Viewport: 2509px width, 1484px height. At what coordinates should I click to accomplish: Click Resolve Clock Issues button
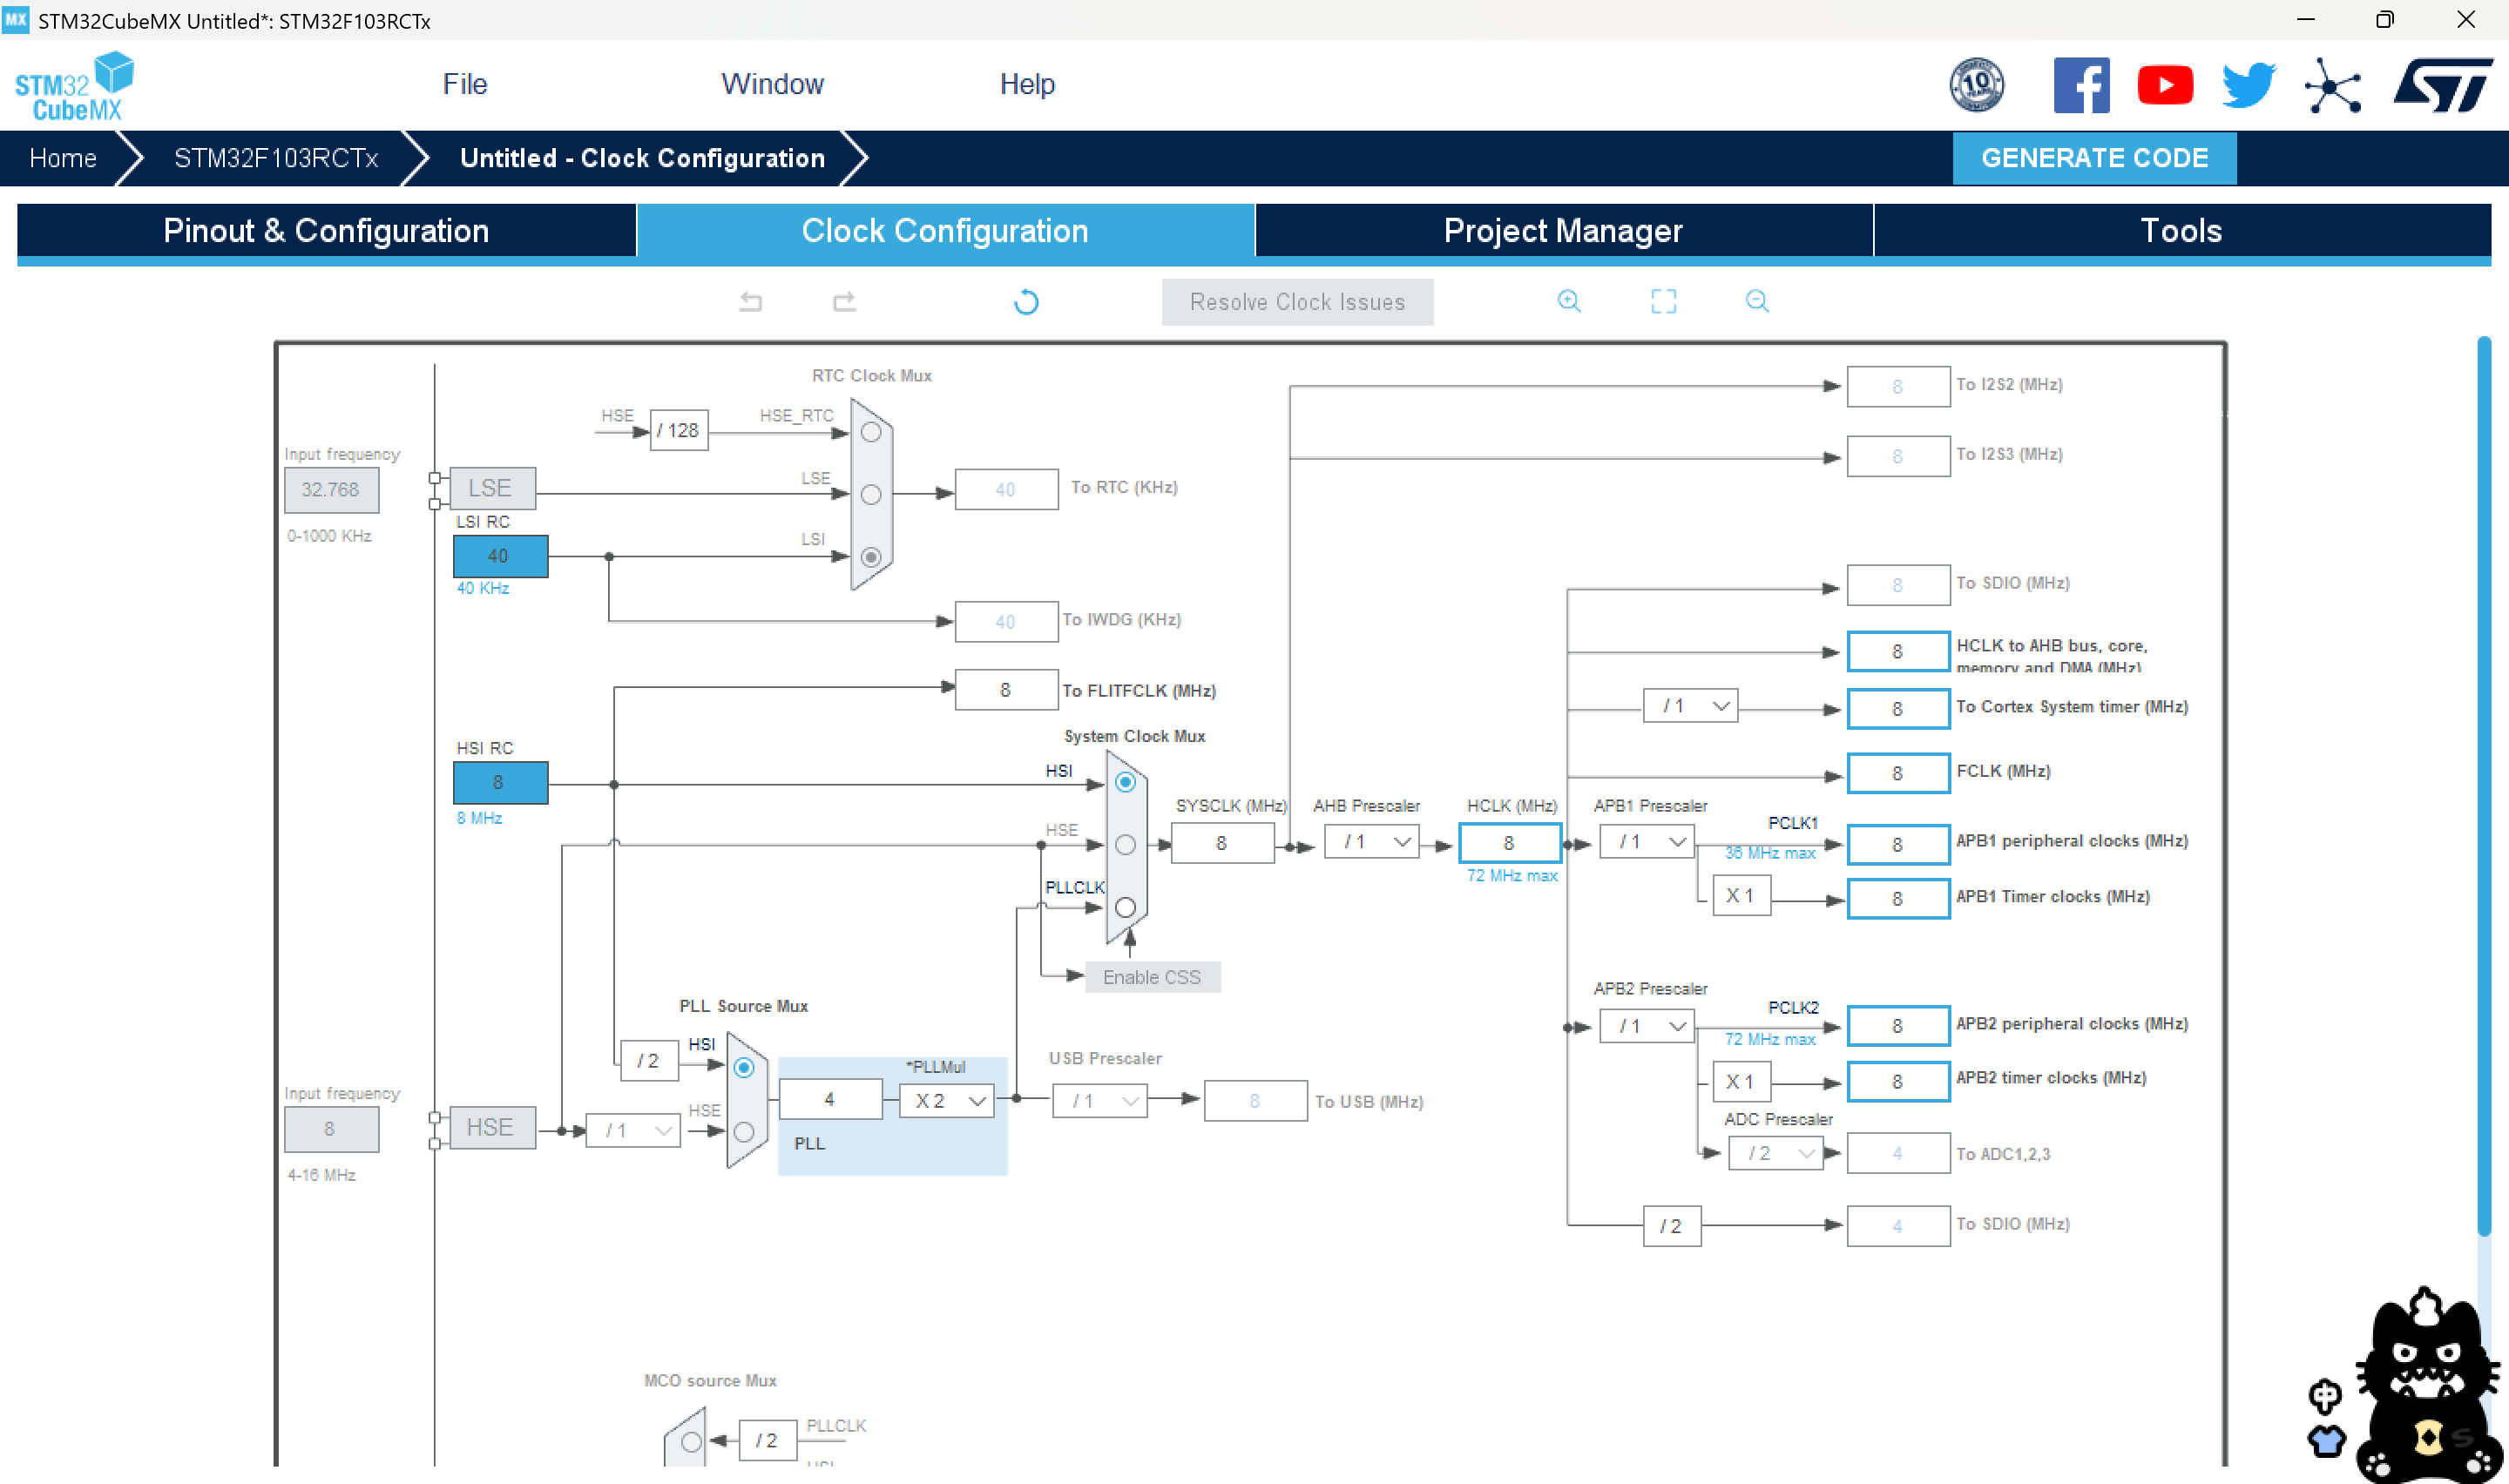1297,302
